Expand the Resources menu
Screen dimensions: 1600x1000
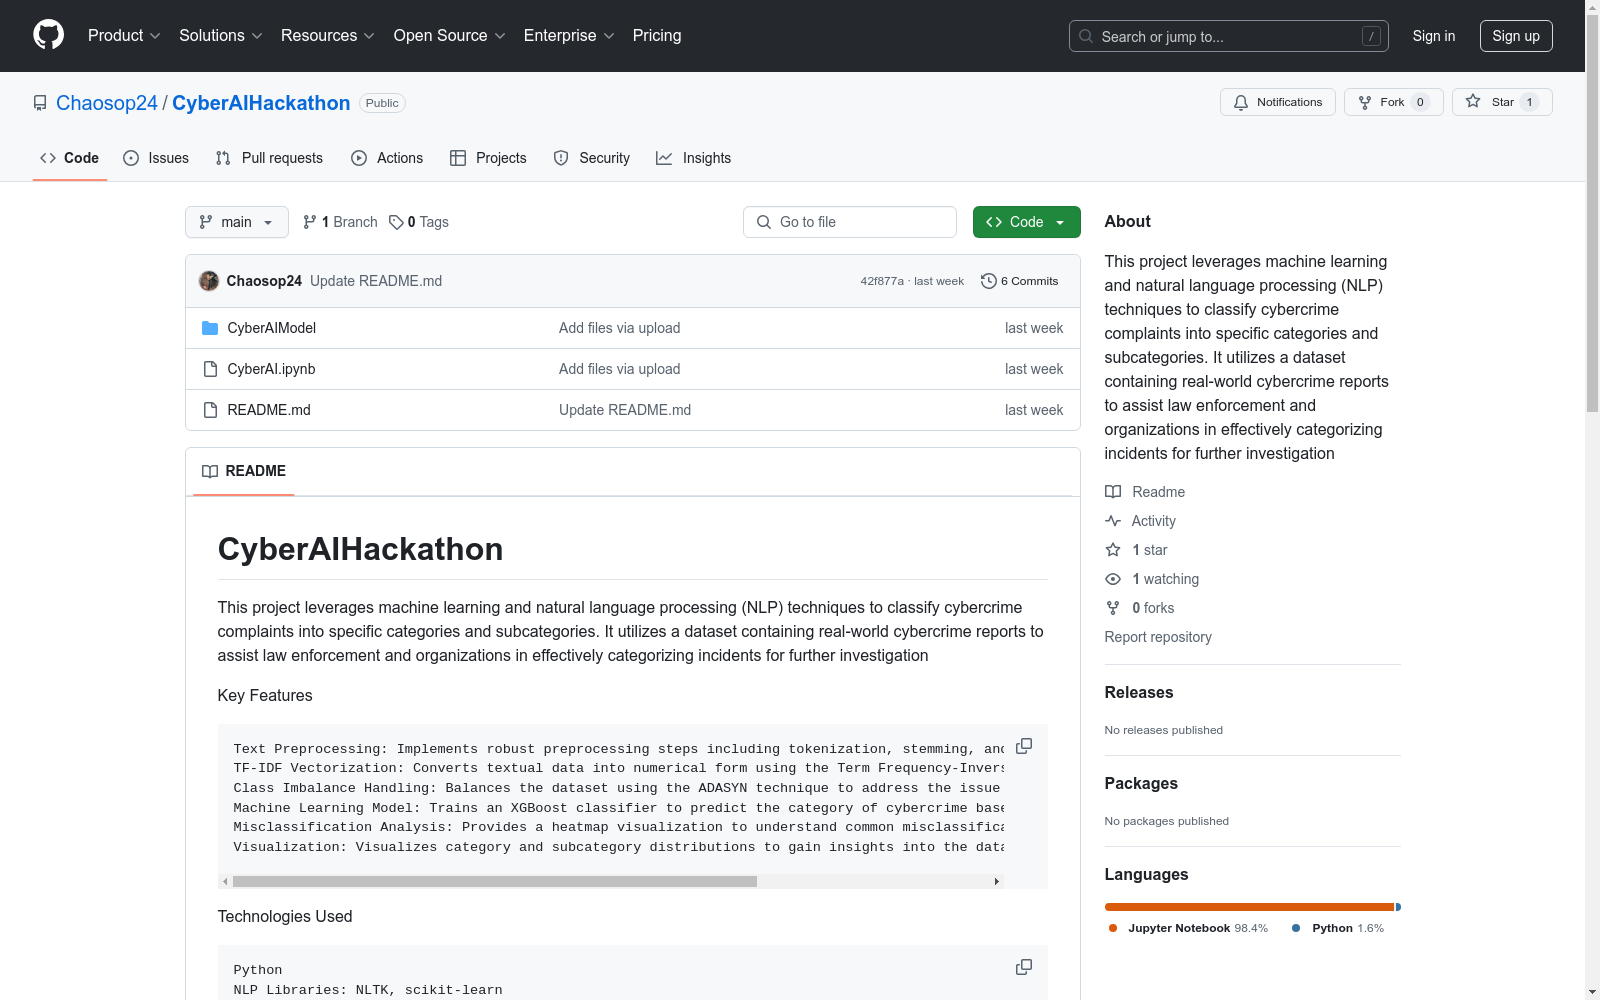pos(328,35)
